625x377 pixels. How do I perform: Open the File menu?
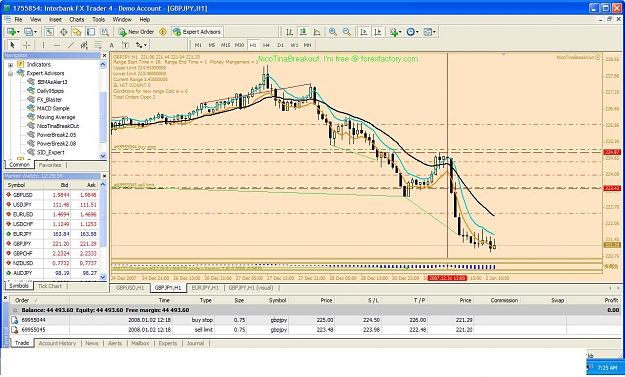point(18,19)
